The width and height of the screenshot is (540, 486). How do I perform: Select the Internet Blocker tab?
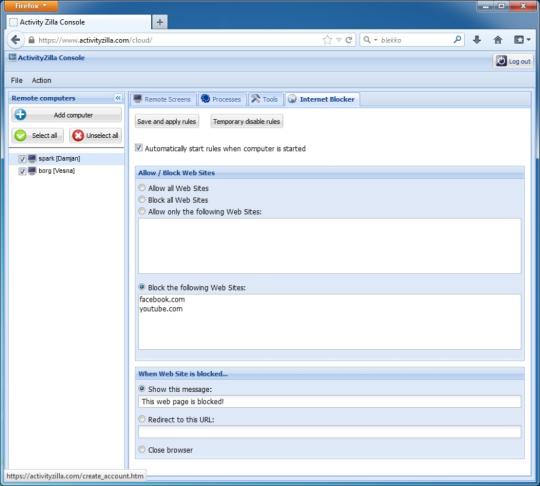[322, 99]
